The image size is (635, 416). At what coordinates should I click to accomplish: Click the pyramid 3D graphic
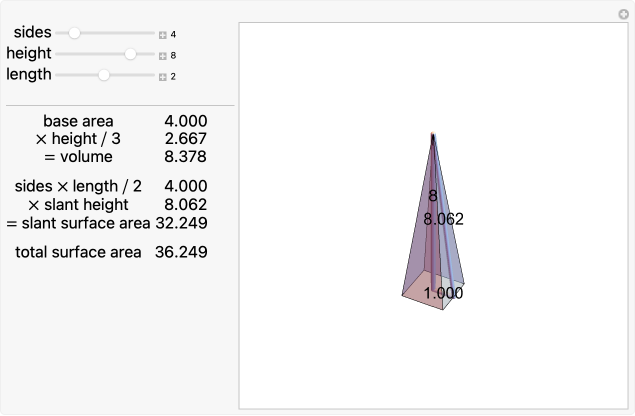(x=432, y=240)
